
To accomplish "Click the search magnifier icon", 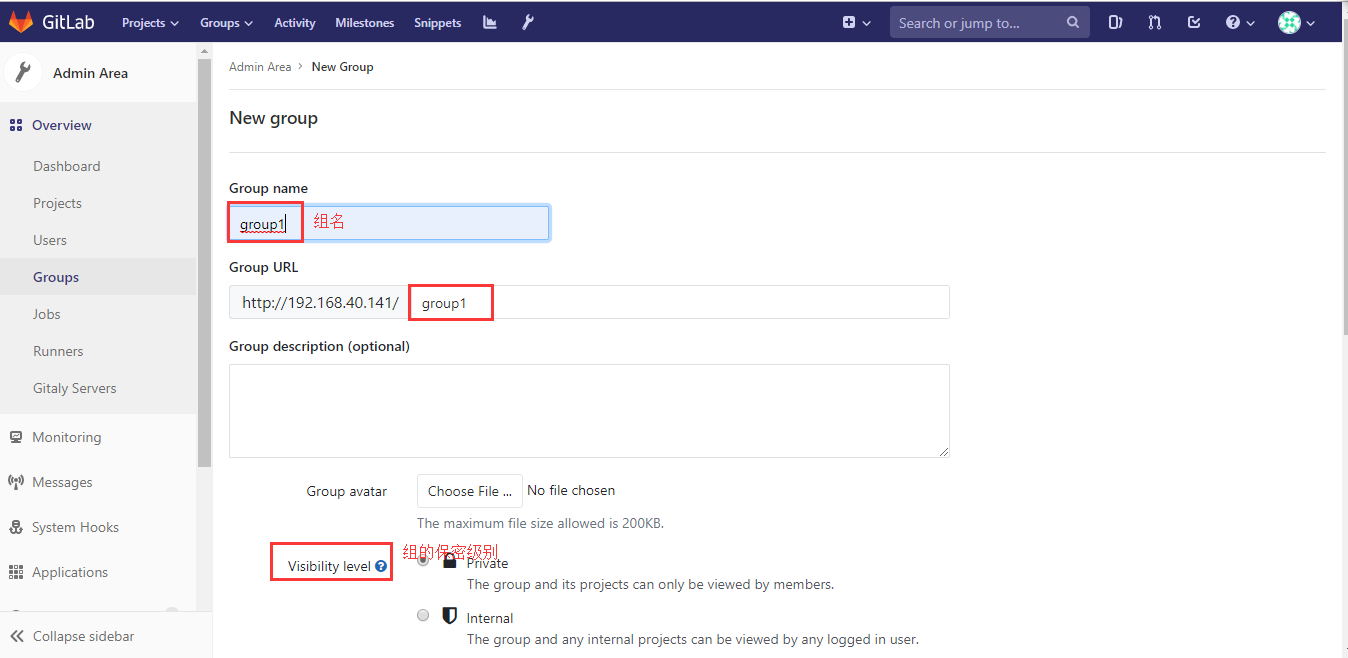I will tap(1073, 22).
